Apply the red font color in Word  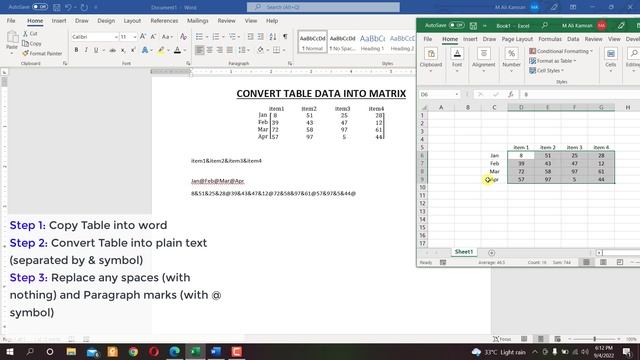pos(177,50)
